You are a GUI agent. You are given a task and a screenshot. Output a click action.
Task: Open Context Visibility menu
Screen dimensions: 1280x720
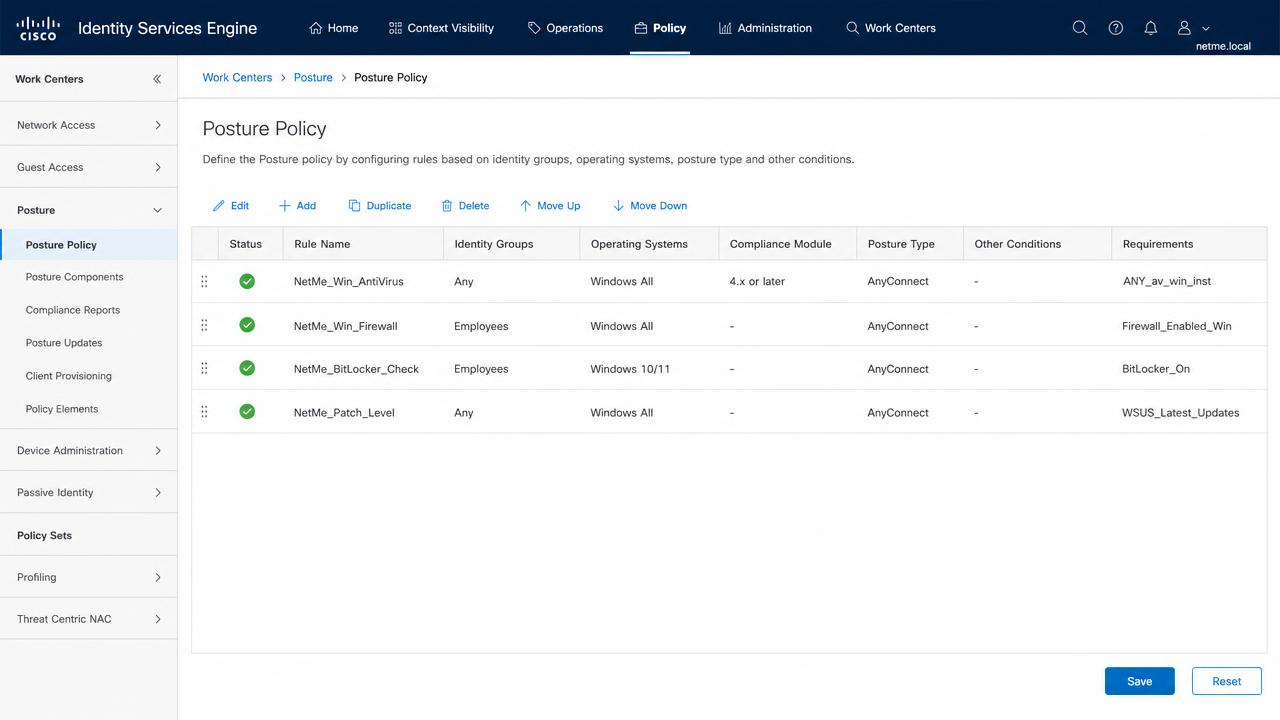[x=441, y=28]
